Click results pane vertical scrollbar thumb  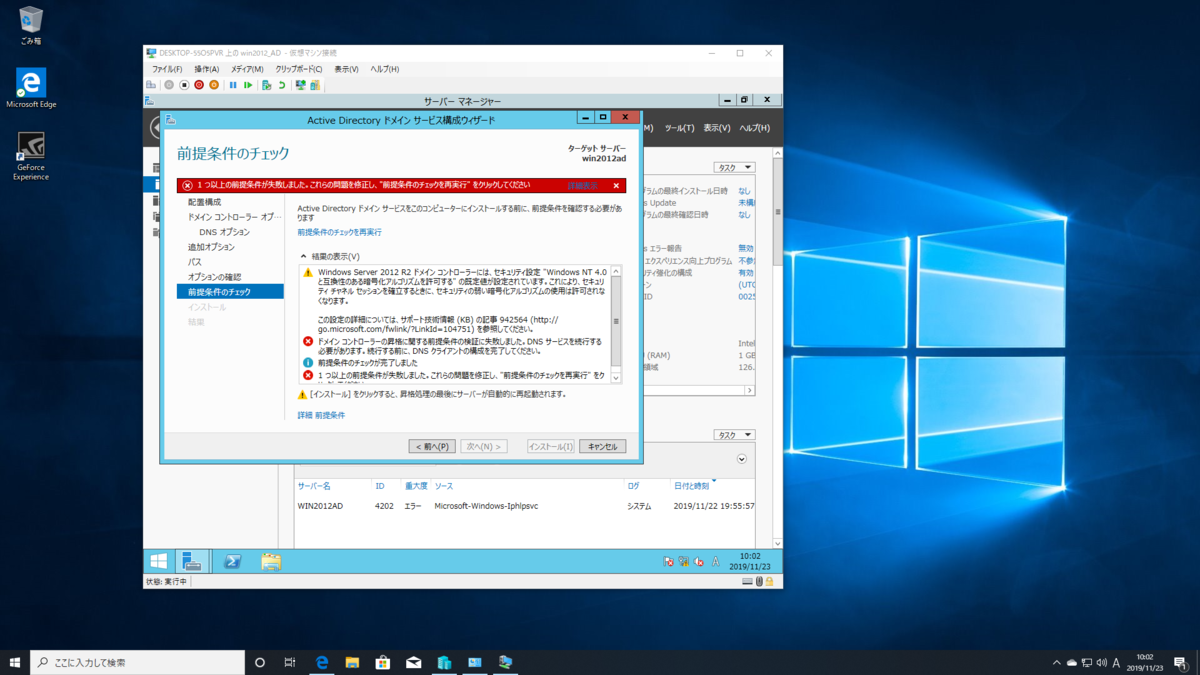tap(616, 321)
